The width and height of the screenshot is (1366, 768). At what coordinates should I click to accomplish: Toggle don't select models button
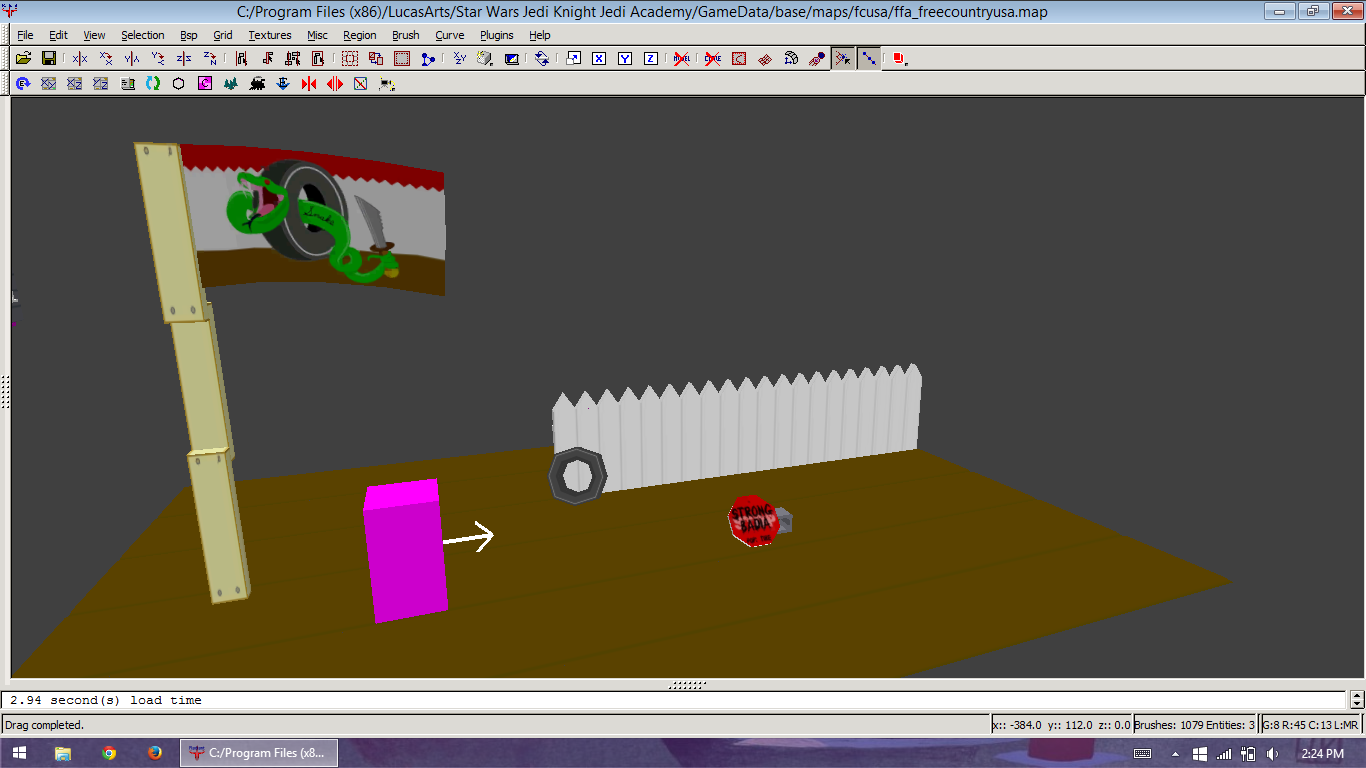pyautogui.click(x=682, y=59)
